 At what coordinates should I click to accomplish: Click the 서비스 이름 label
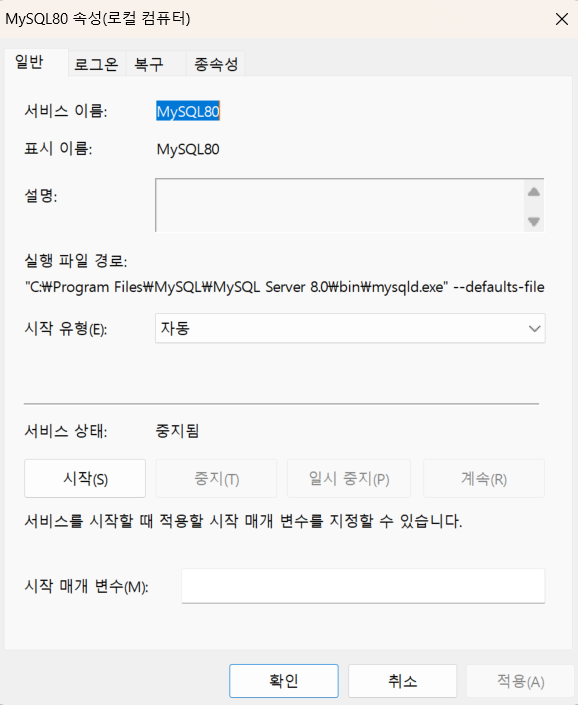coord(66,111)
